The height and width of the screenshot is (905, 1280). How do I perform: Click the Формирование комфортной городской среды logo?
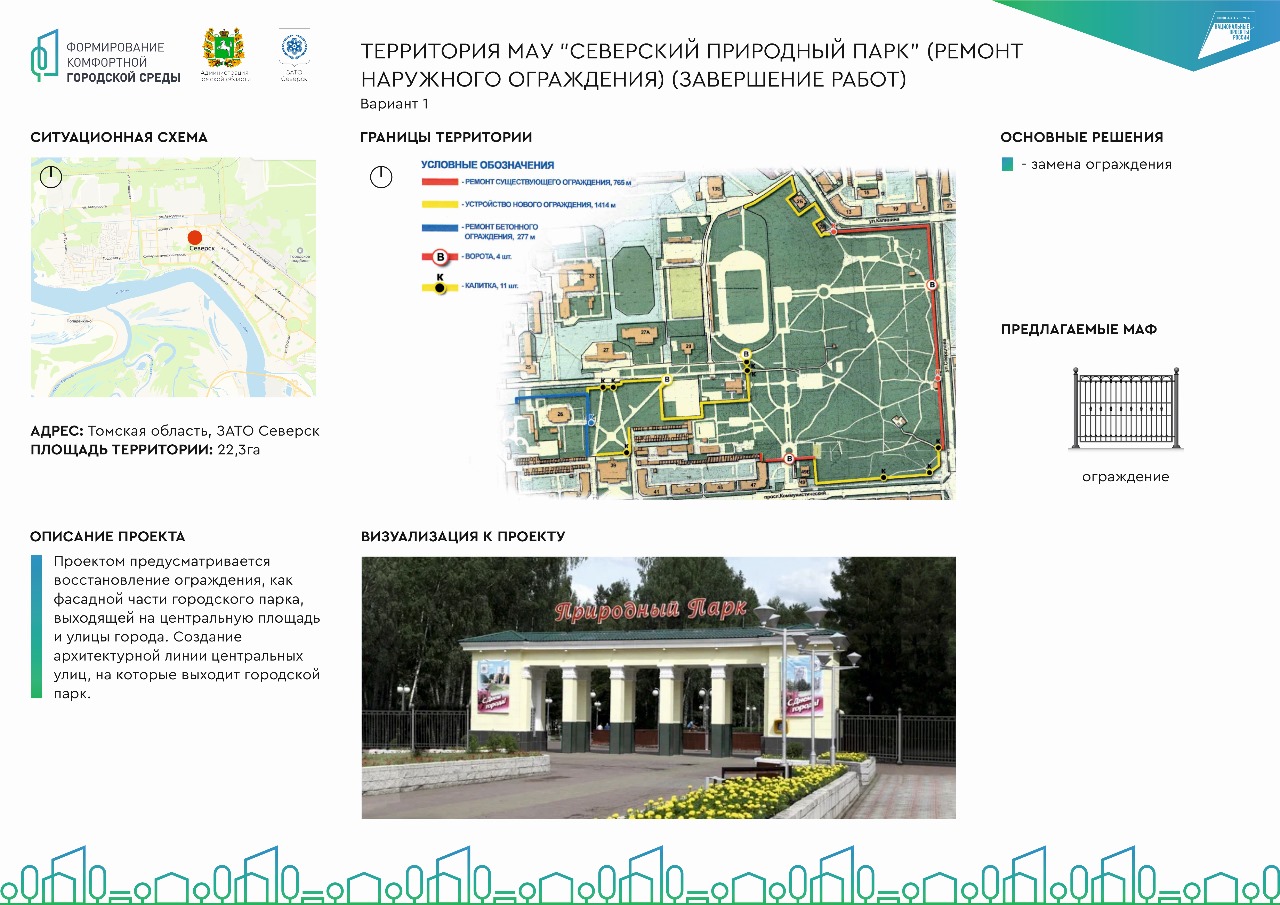[105, 62]
